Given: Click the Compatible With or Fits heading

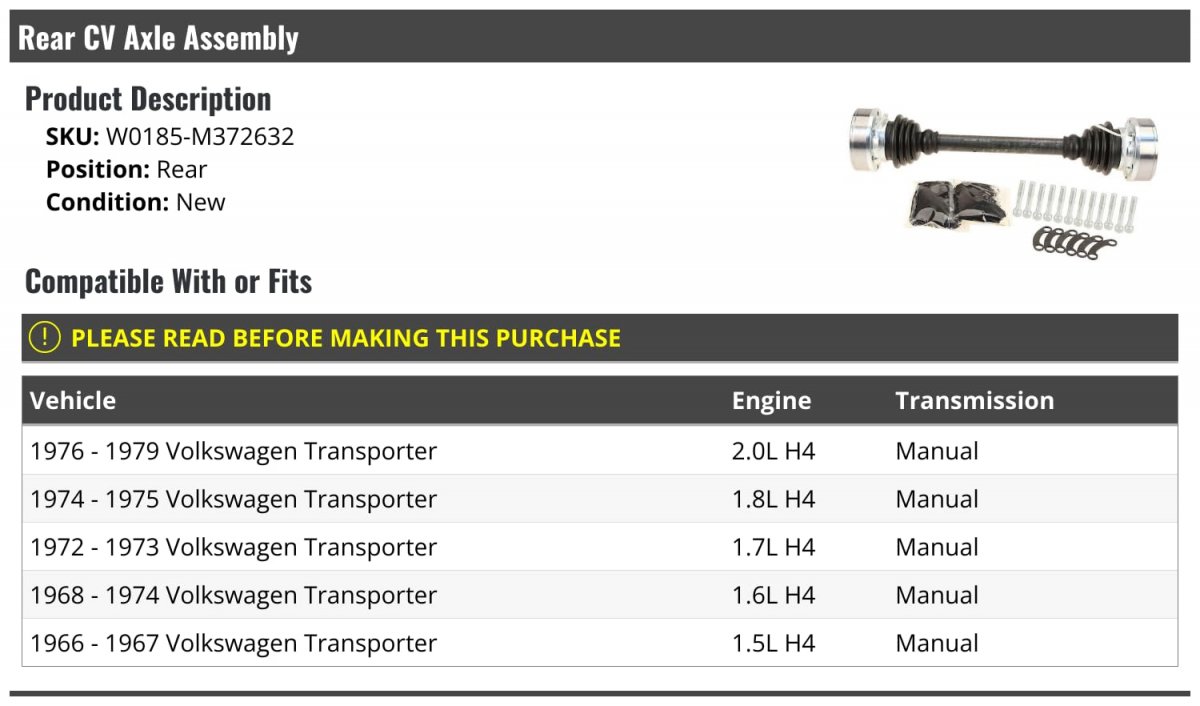Looking at the screenshot, I should 169,282.
